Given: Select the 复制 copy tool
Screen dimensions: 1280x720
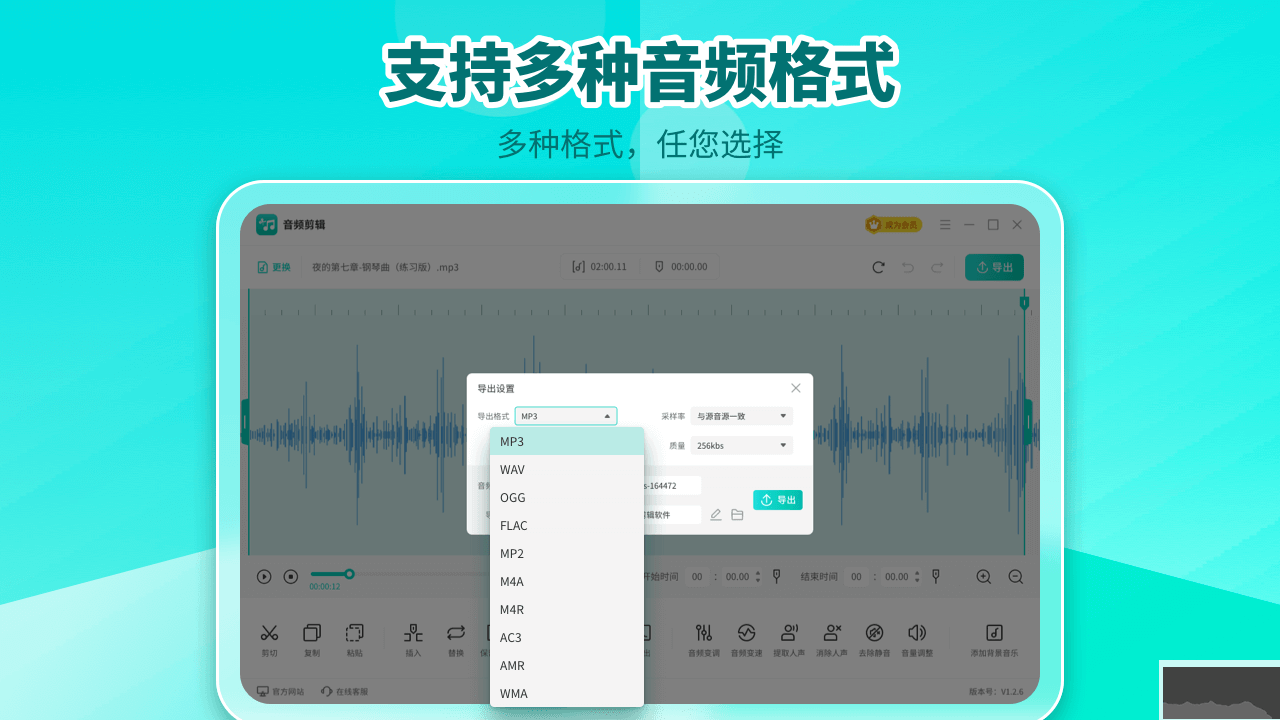Looking at the screenshot, I should [x=312, y=640].
